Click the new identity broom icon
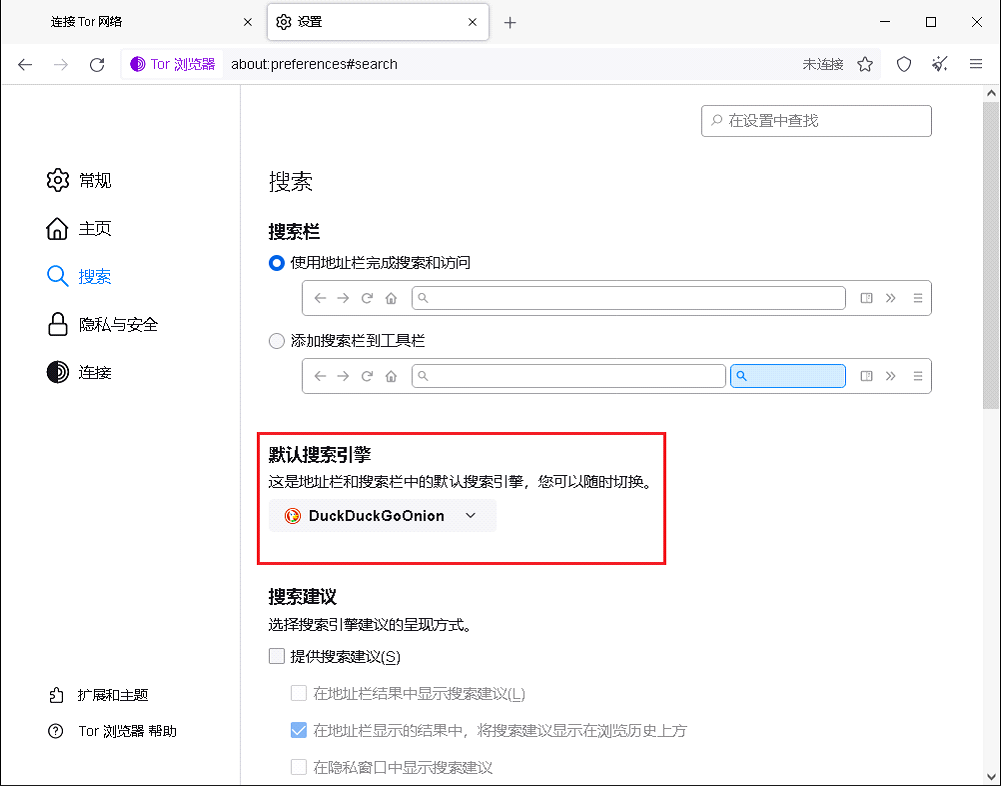 (x=940, y=64)
